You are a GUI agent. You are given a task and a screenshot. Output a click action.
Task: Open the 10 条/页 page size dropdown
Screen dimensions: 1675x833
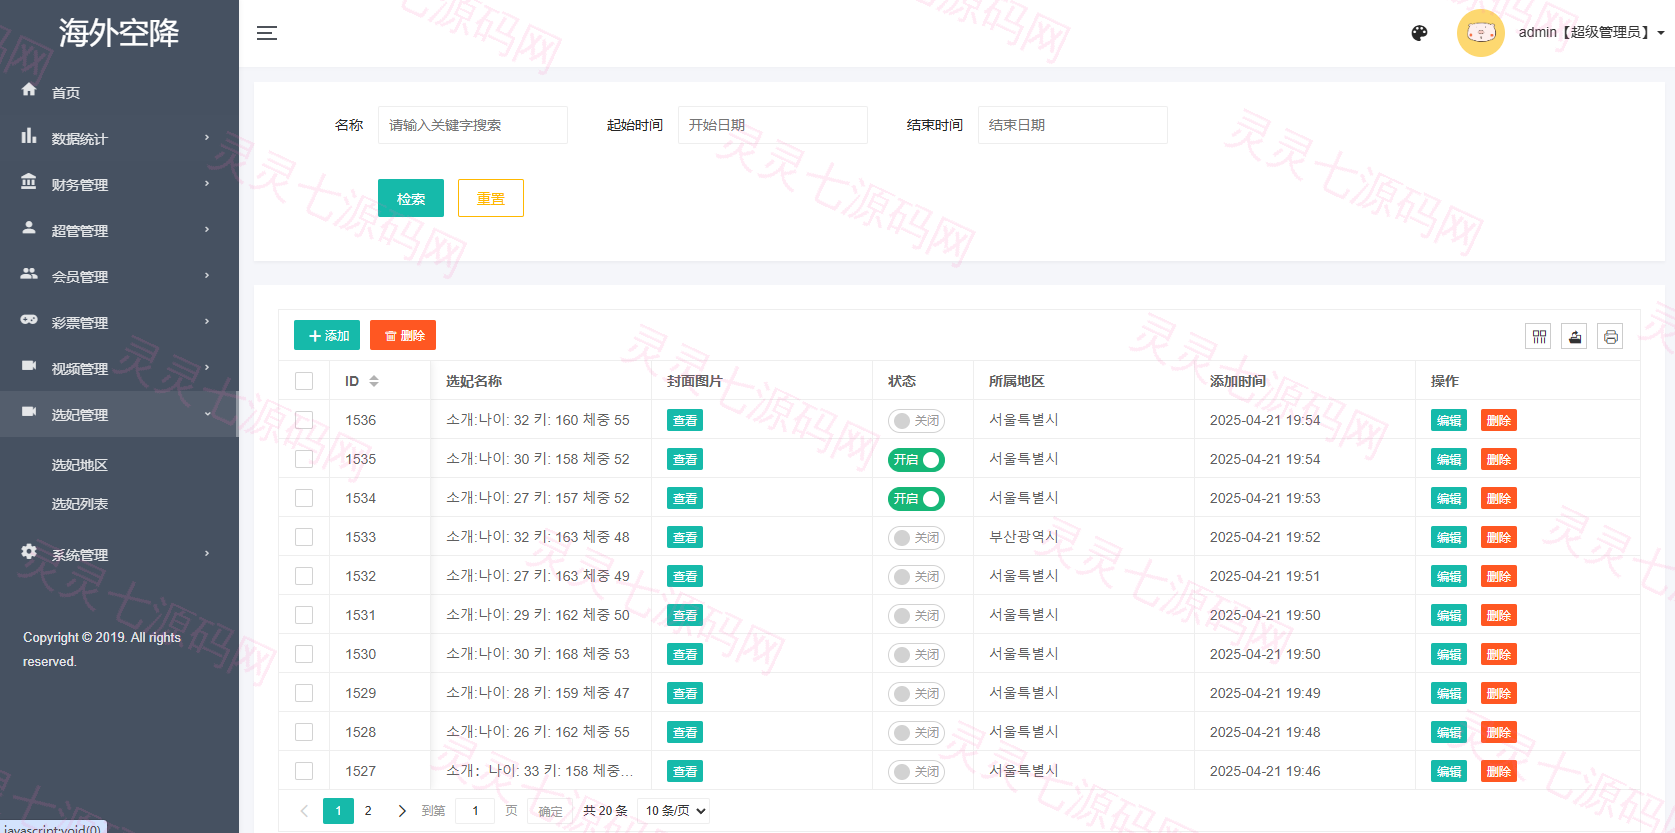(x=675, y=811)
